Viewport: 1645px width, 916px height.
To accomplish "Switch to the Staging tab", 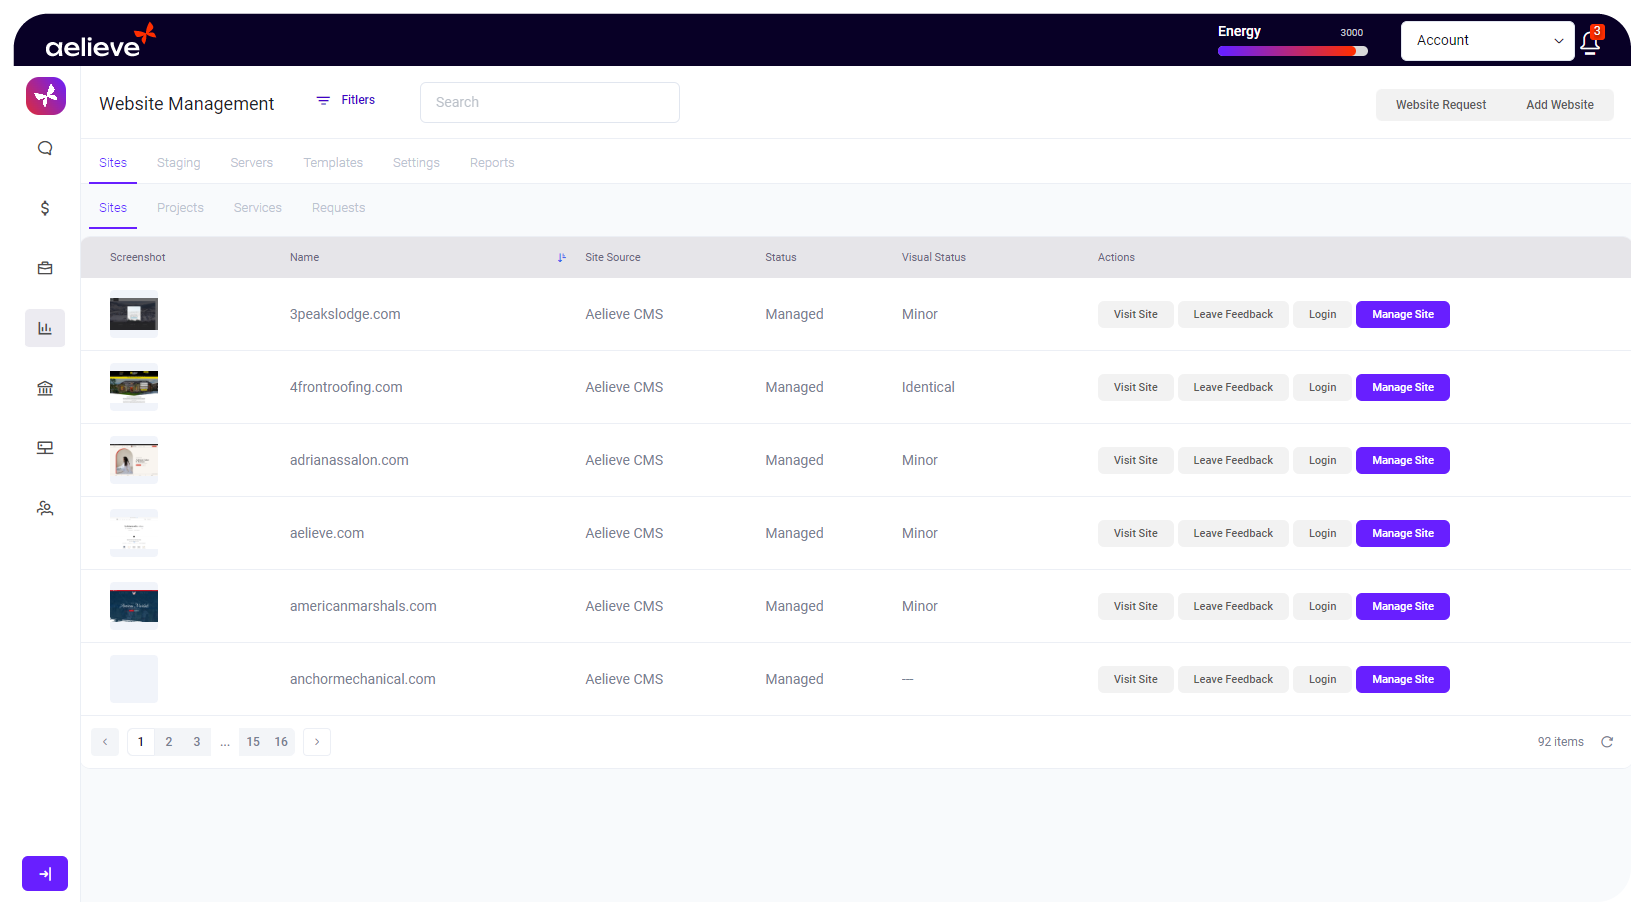I will (x=179, y=163).
